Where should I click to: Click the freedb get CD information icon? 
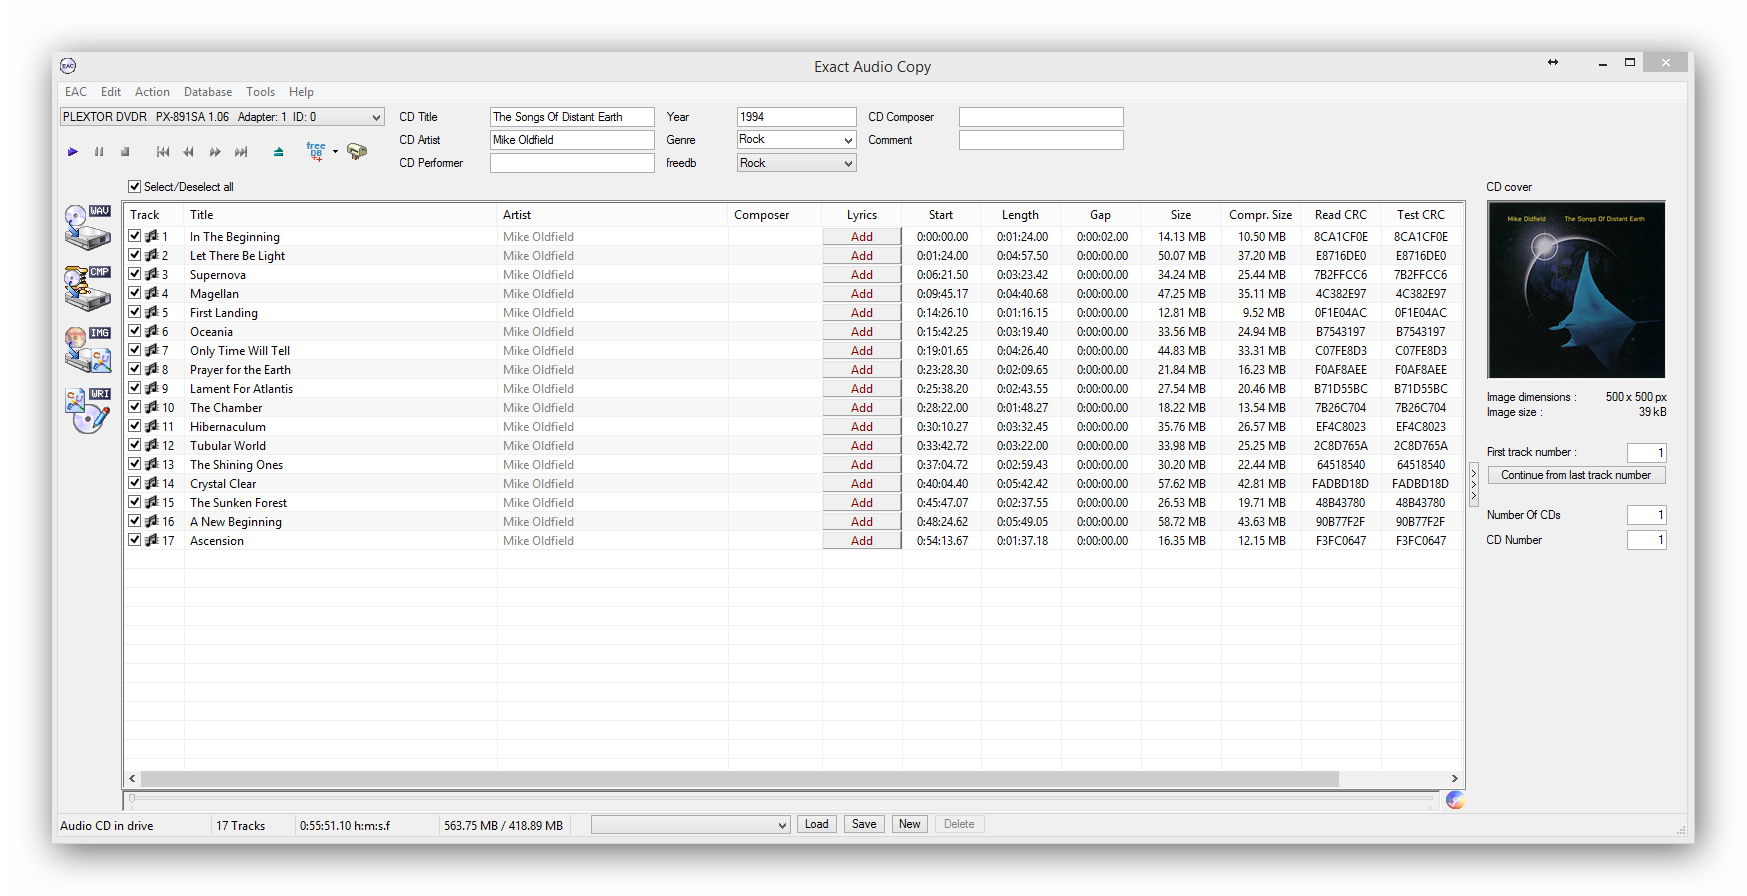[x=316, y=151]
